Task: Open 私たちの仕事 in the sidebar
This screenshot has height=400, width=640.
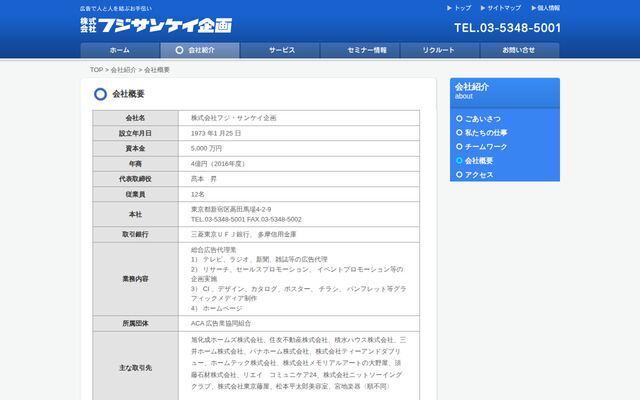Action: pyautogui.click(x=486, y=133)
